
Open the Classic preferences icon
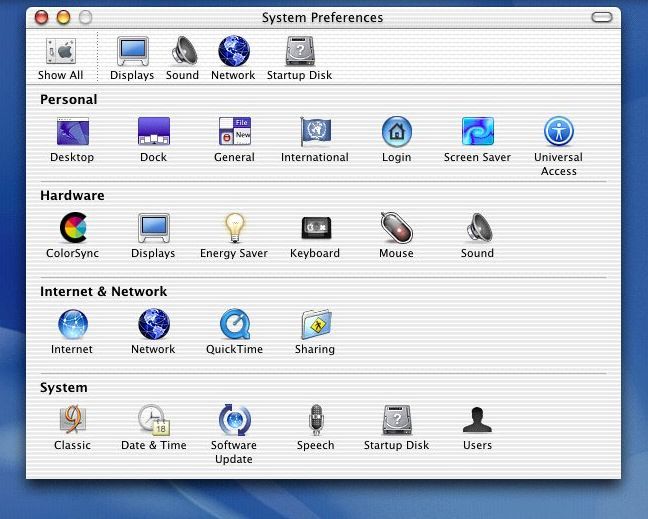(73, 420)
